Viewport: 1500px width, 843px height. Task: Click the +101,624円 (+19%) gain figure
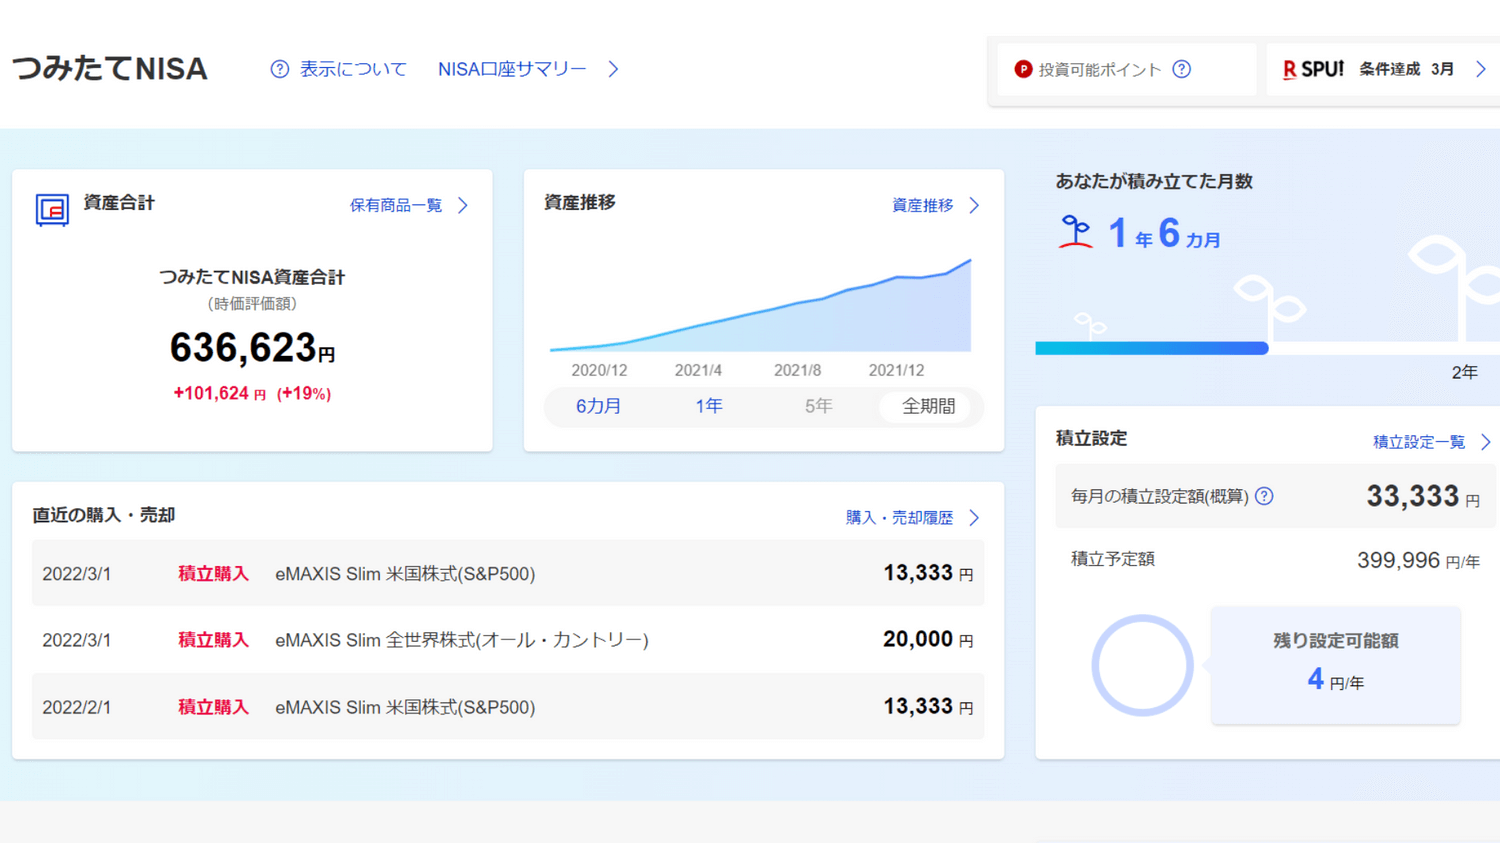(252, 393)
